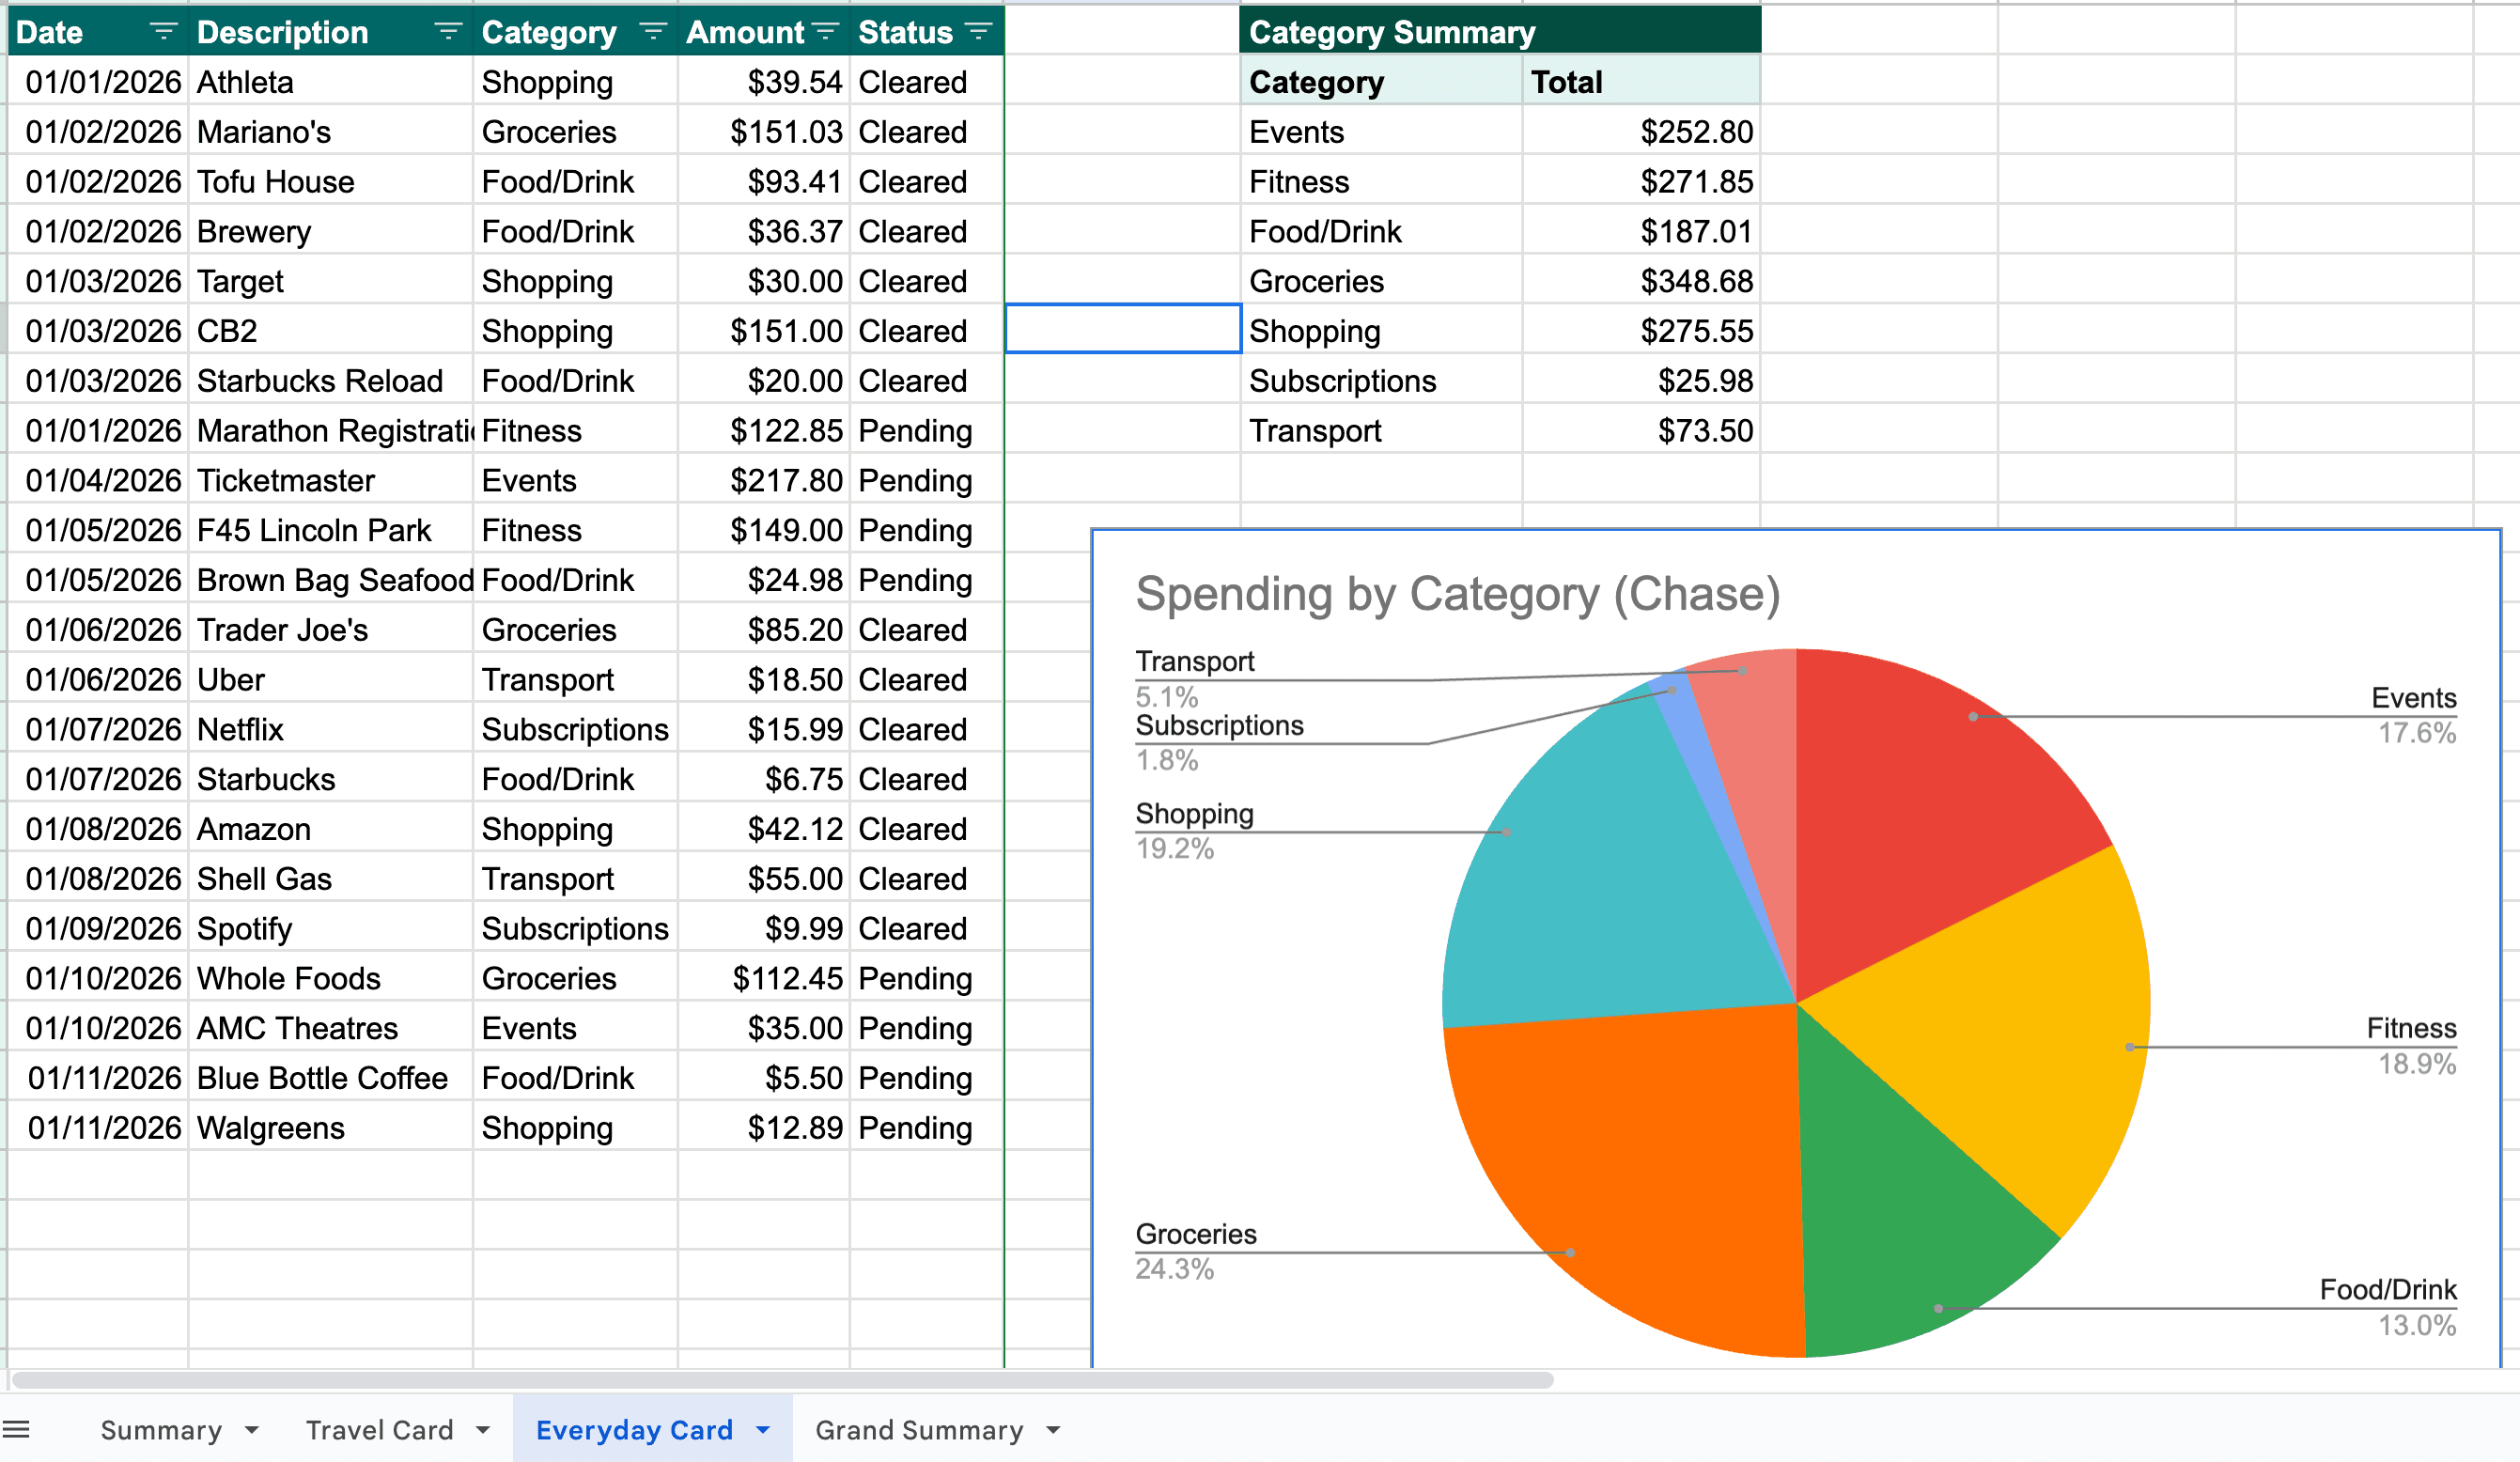
Task: Switch to the Summary sheet tab
Action: click(x=162, y=1429)
